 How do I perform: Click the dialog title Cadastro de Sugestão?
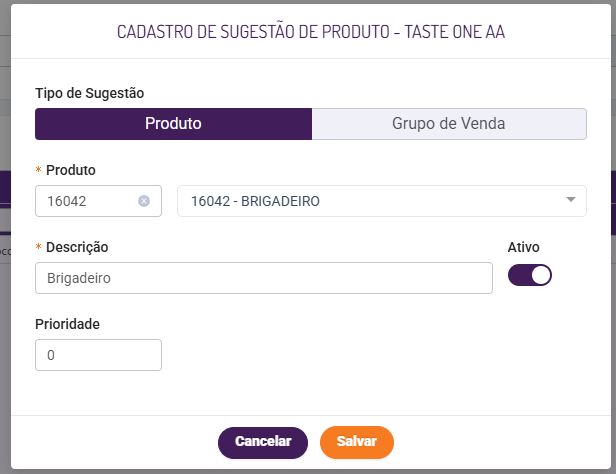point(311,32)
